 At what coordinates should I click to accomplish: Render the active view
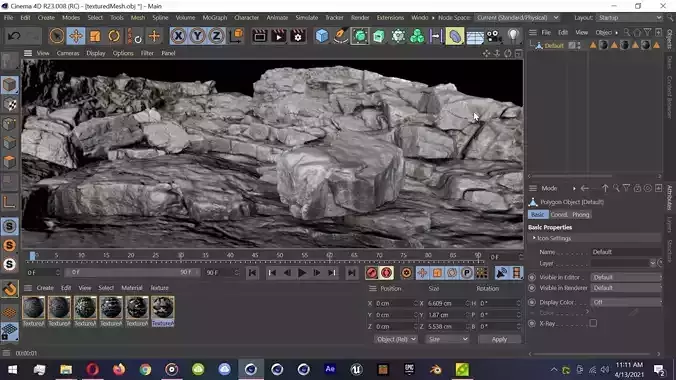260,36
